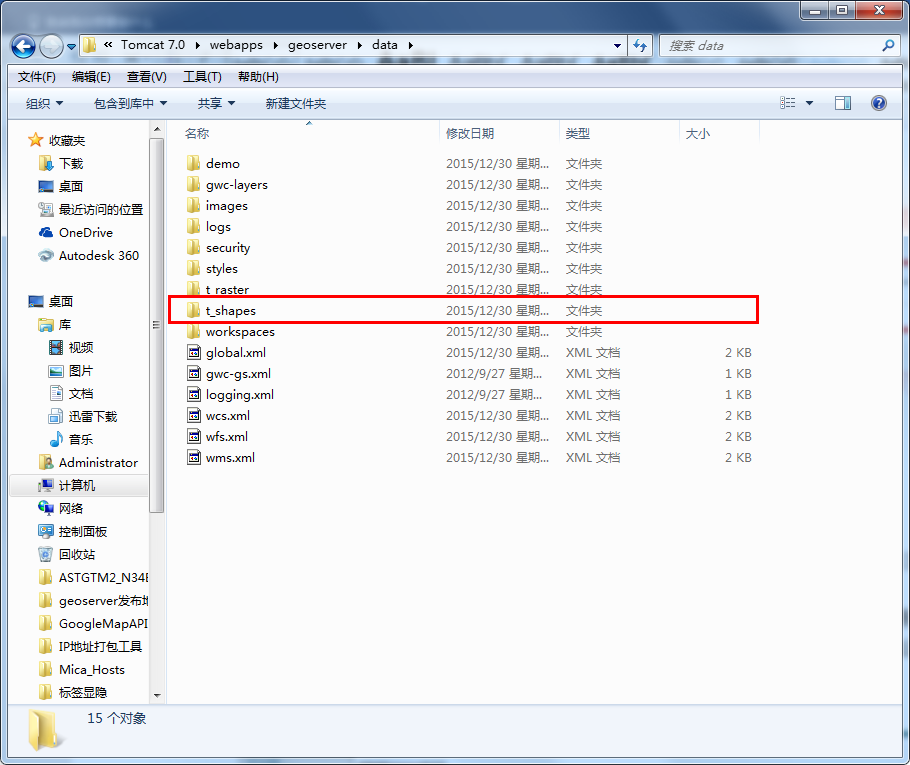Sort by the 大小 column header

(698, 133)
